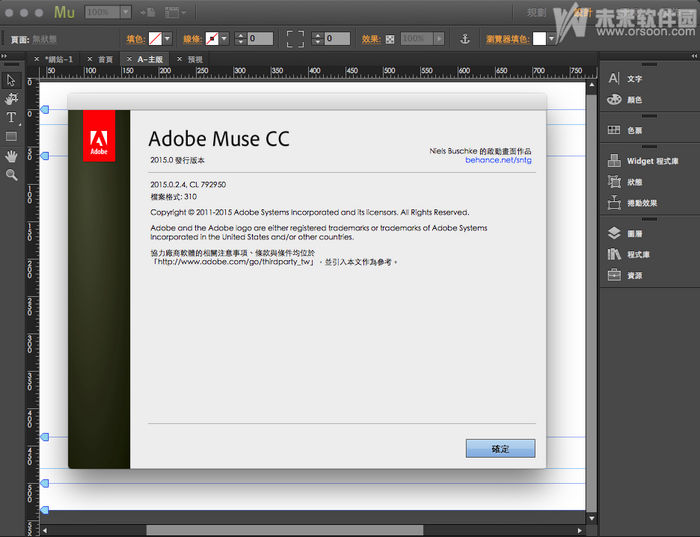Open the view options dropdown in the top bar
The height and width of the screenshot is (537, 700).
tap(175, 12)
